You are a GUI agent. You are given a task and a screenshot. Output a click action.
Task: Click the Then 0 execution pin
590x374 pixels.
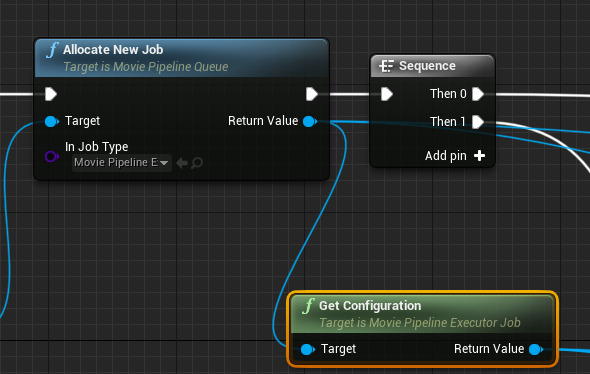click(477, 94)
